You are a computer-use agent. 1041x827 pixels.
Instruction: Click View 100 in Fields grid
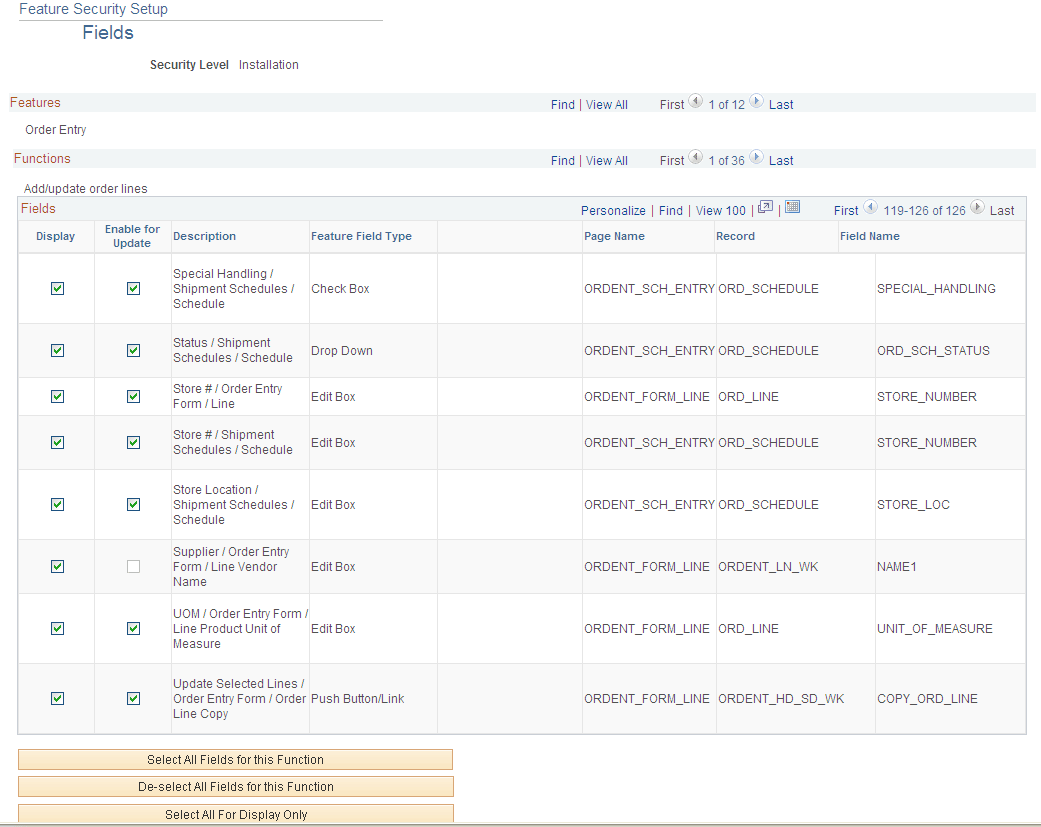(x=720, y=210)
